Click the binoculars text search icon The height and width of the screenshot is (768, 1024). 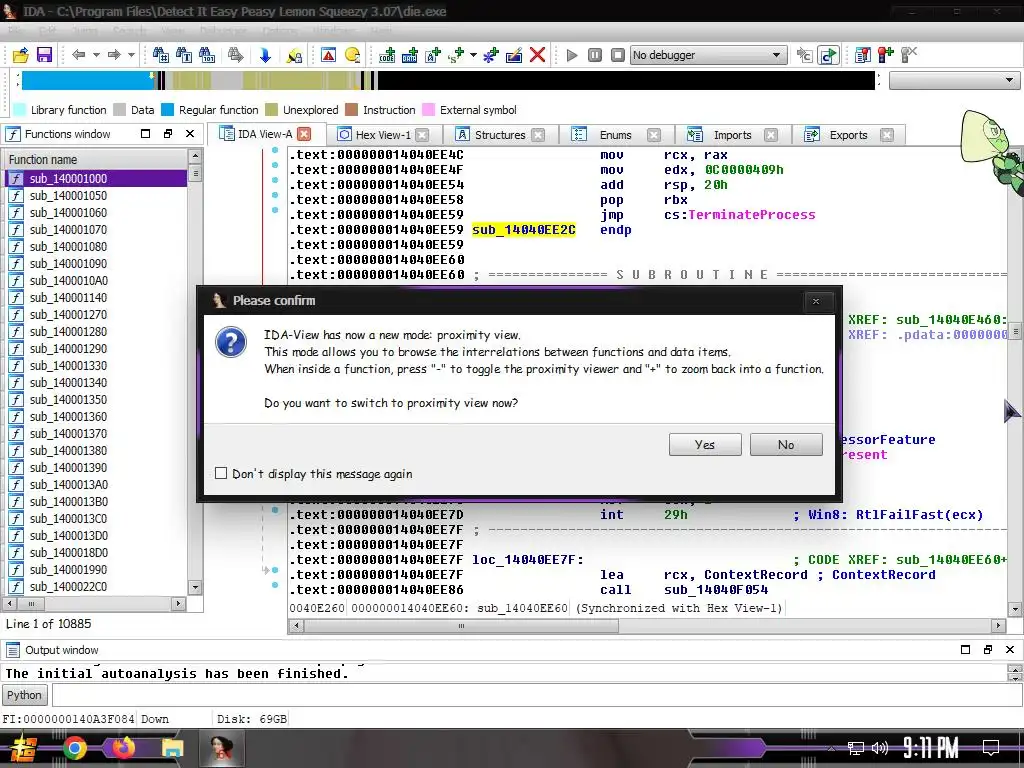(x=184, y=55)
